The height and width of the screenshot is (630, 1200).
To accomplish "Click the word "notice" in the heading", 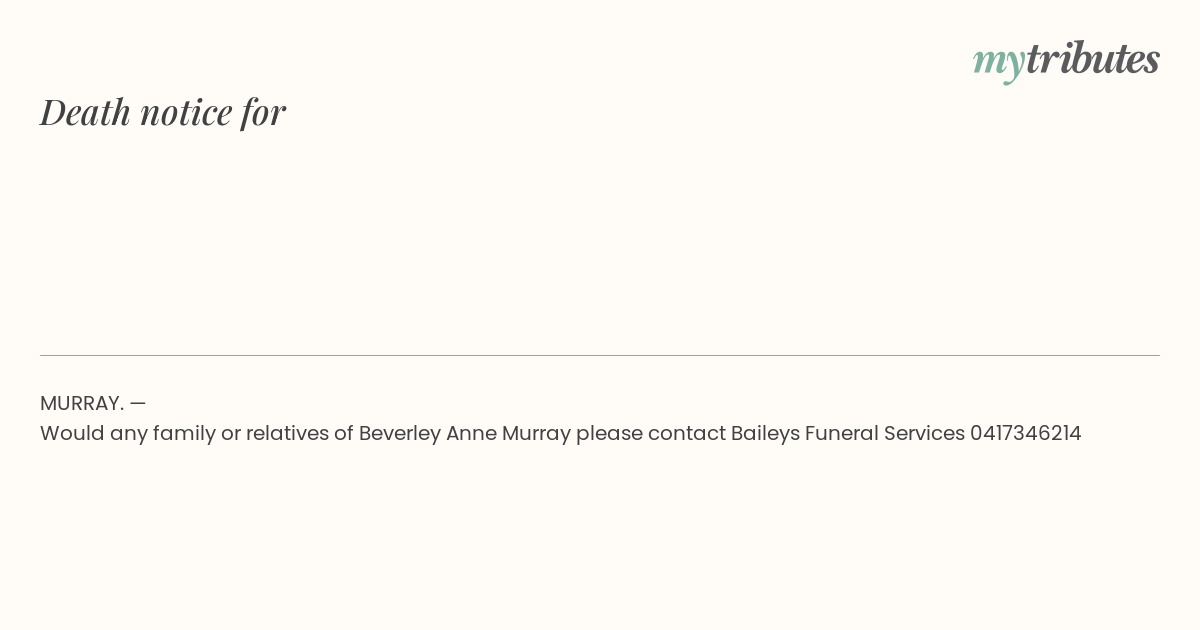I will pos(186,113).
